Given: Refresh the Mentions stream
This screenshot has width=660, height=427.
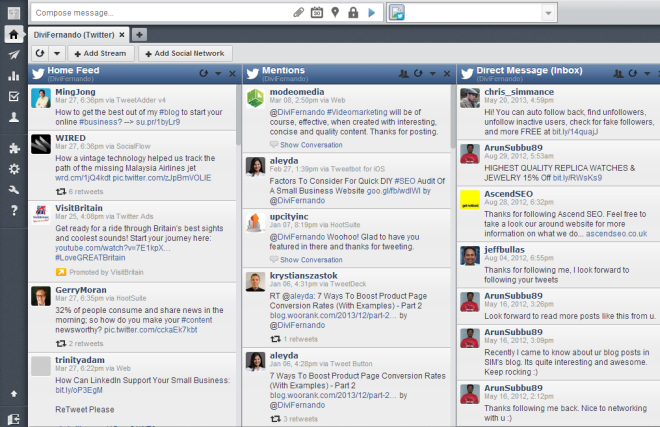Looking at the screenshot, I should [x=418, y=73].
